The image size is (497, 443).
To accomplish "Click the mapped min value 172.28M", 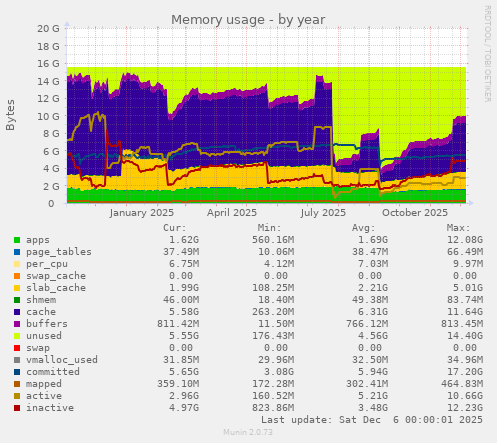I will click(x=273, y=384).
